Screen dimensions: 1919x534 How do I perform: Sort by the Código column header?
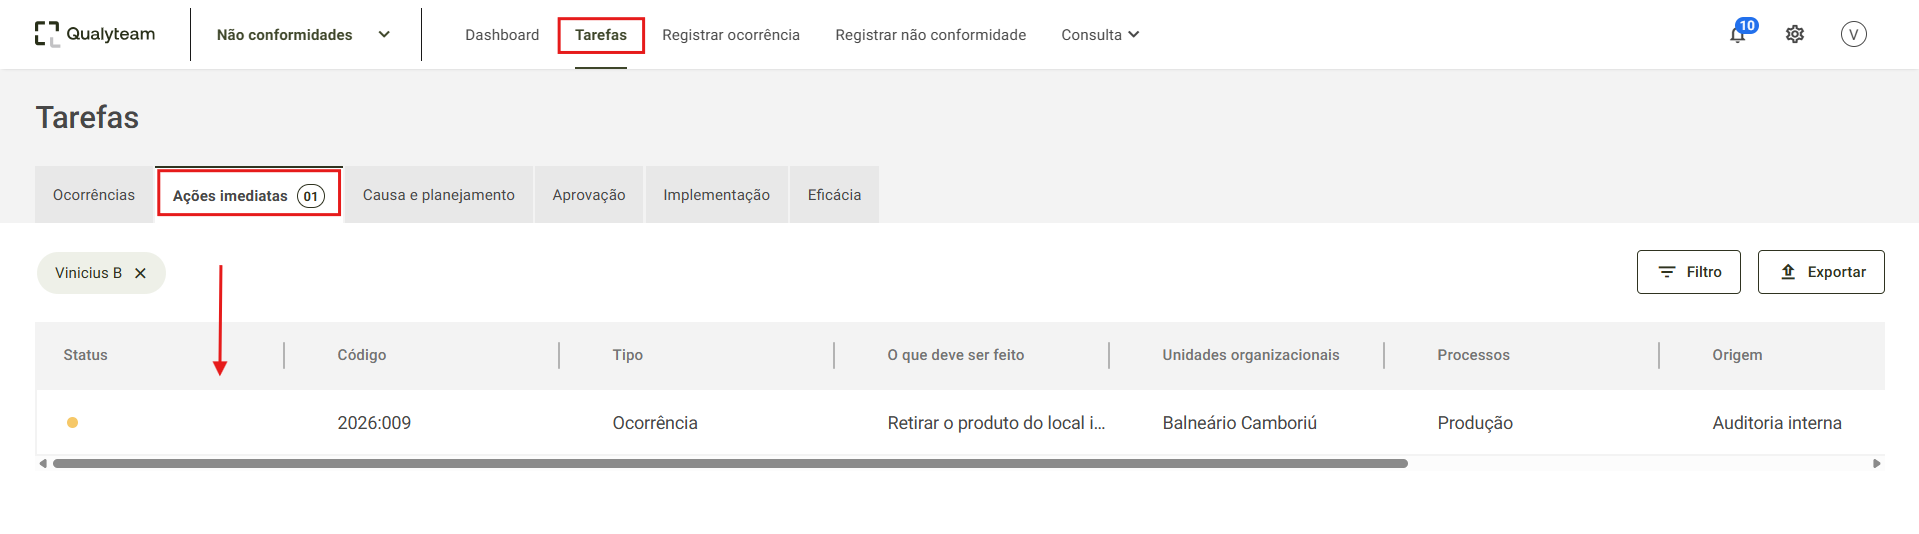[361, 355]
